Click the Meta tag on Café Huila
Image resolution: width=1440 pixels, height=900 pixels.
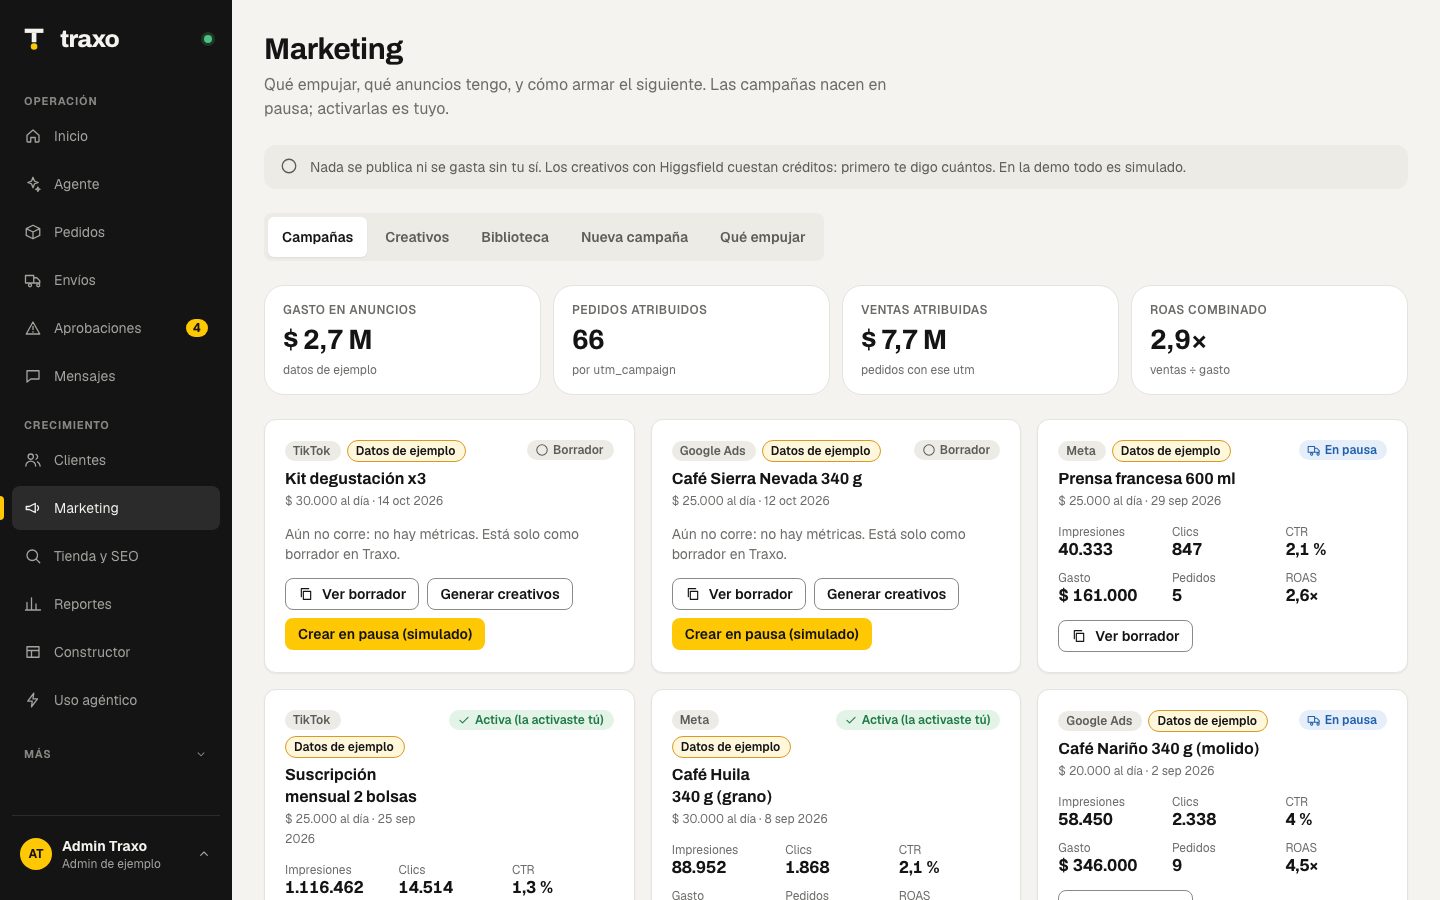pos(694,720)
